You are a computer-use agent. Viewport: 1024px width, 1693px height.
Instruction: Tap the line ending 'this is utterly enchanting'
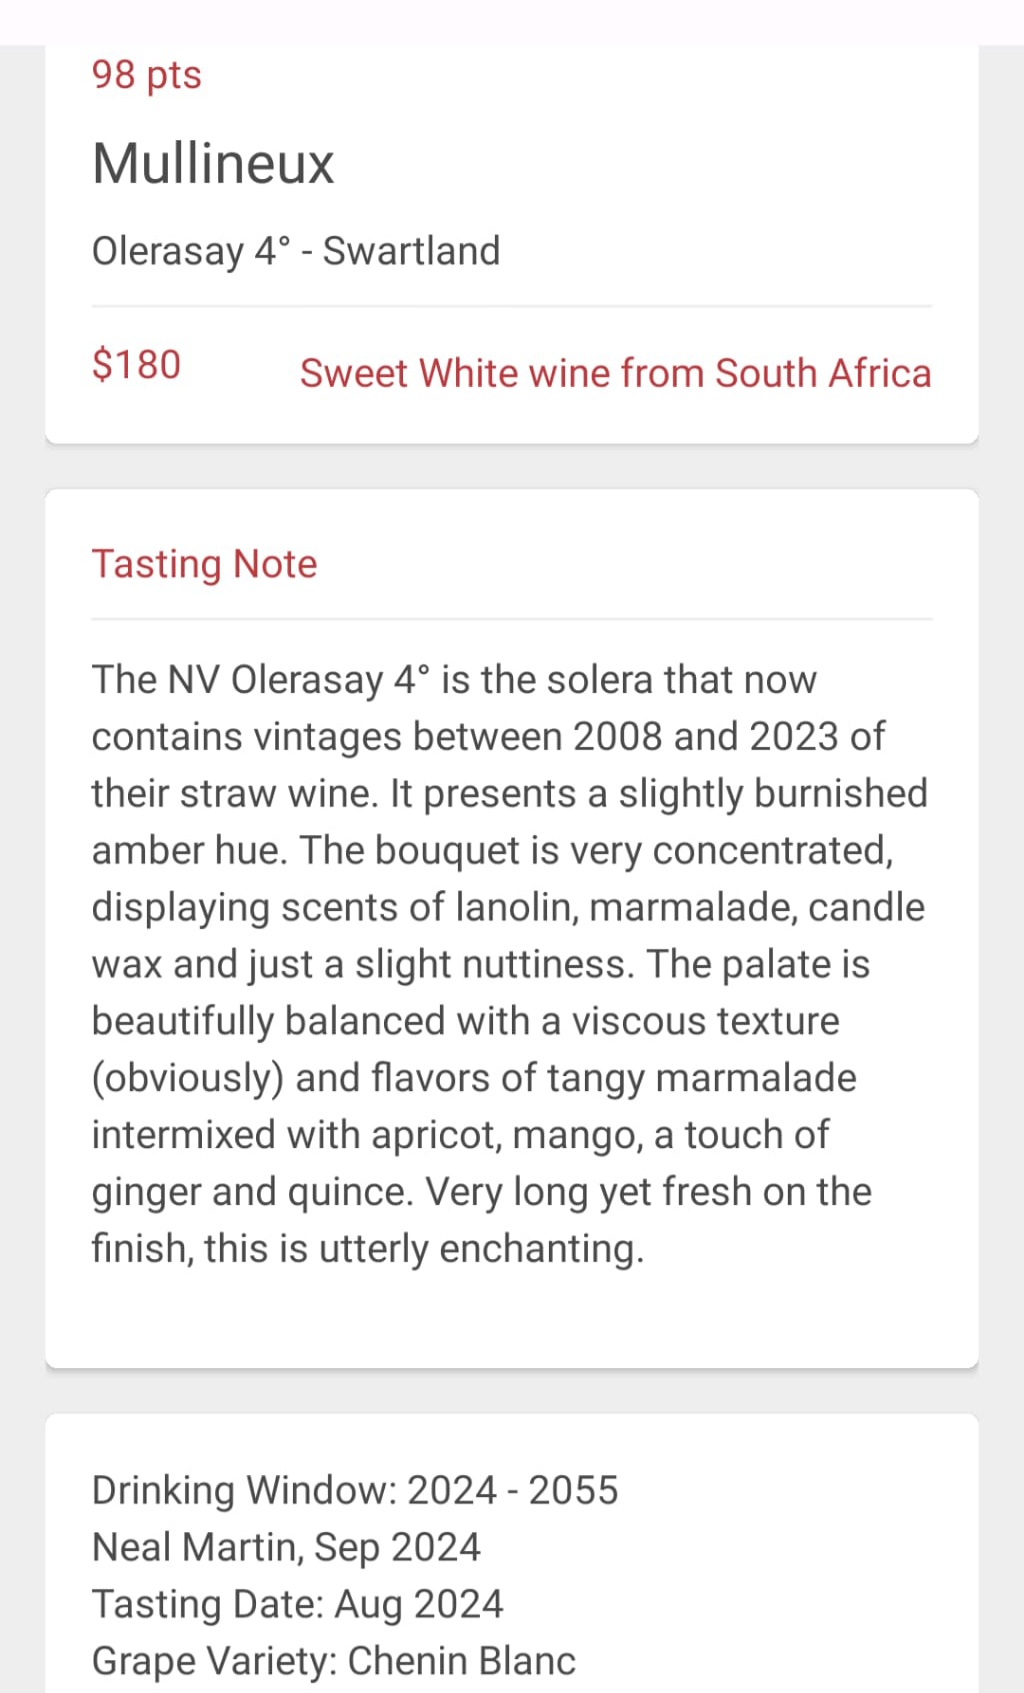pos(368,1249)
